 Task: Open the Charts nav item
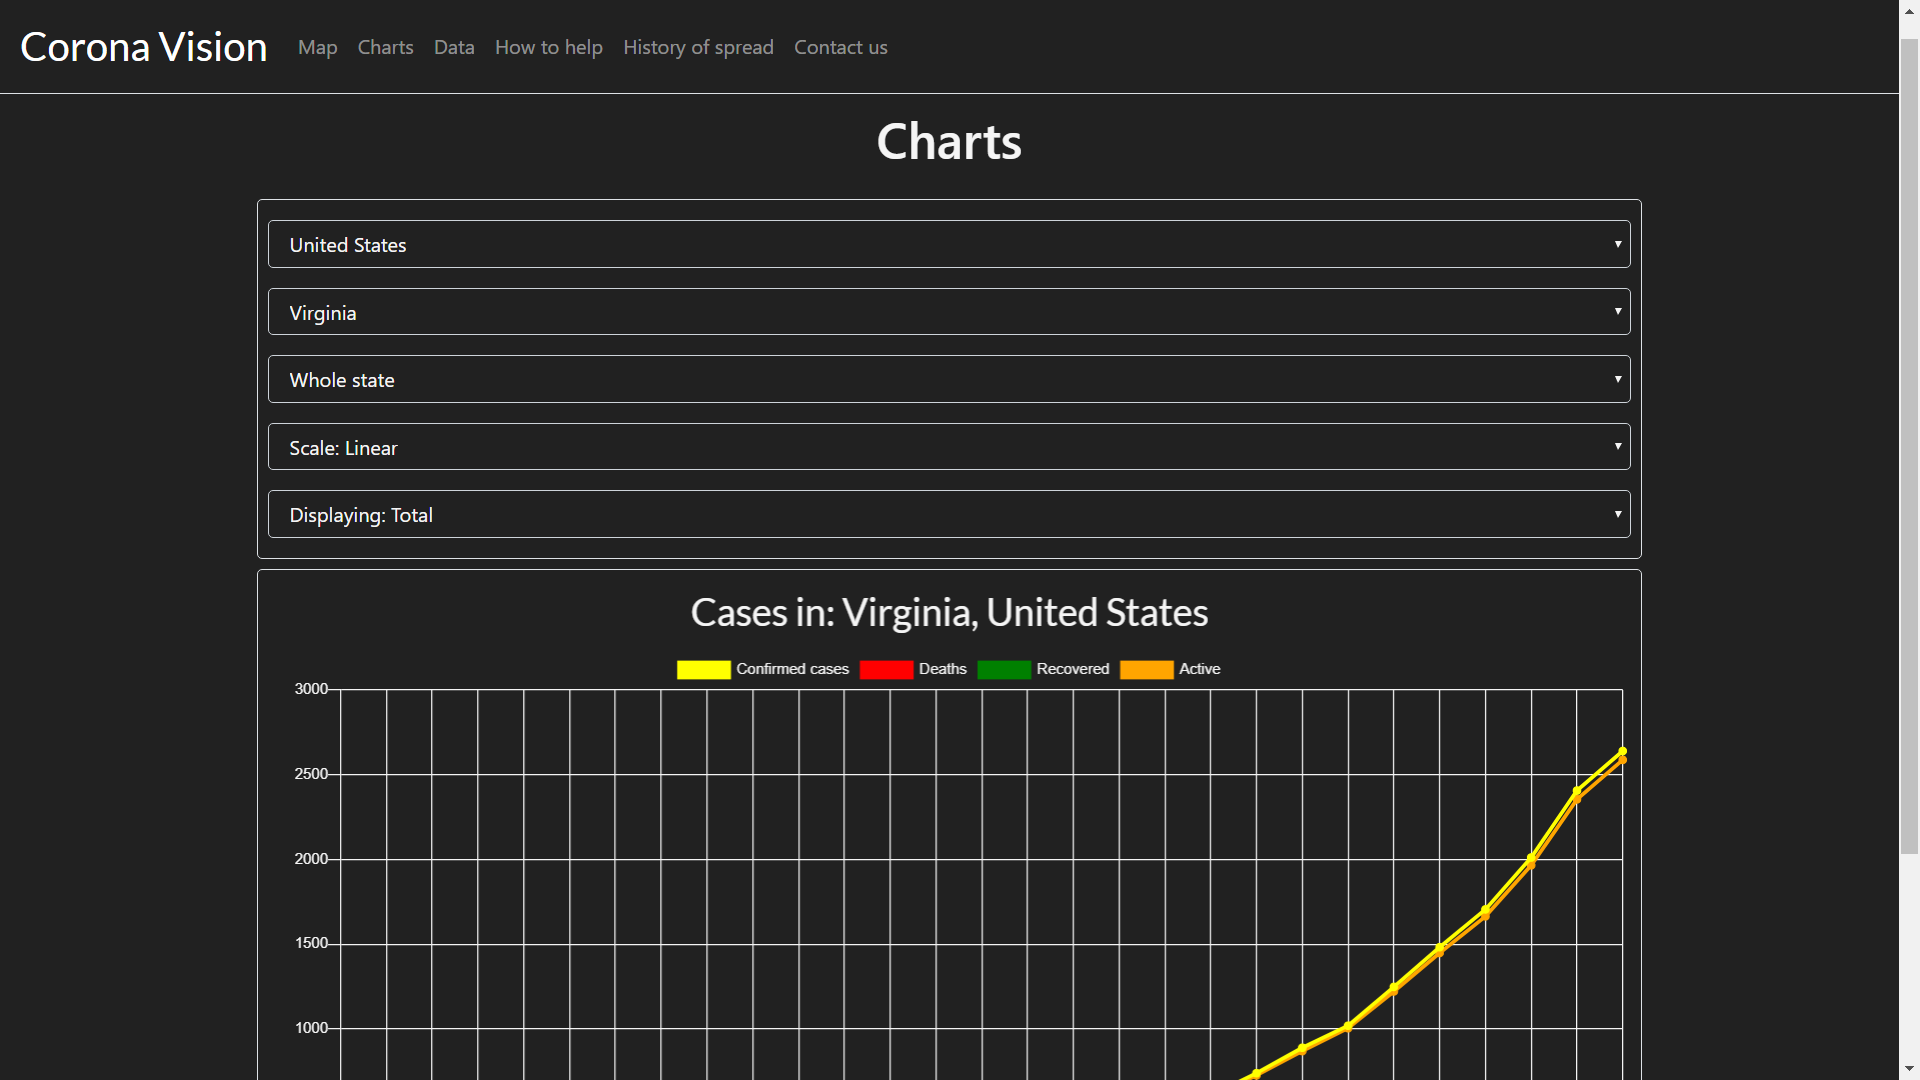(x=385, y=47)
